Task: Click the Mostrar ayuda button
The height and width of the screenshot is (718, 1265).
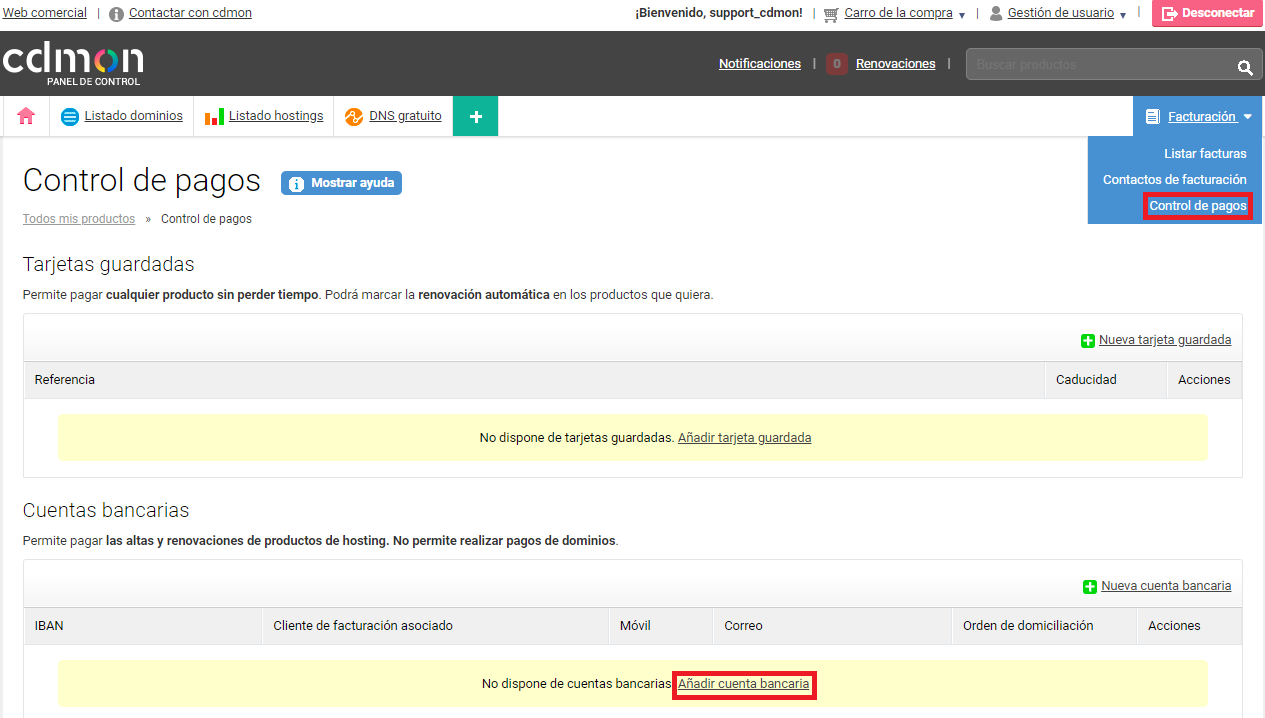Action: [342, 183]
